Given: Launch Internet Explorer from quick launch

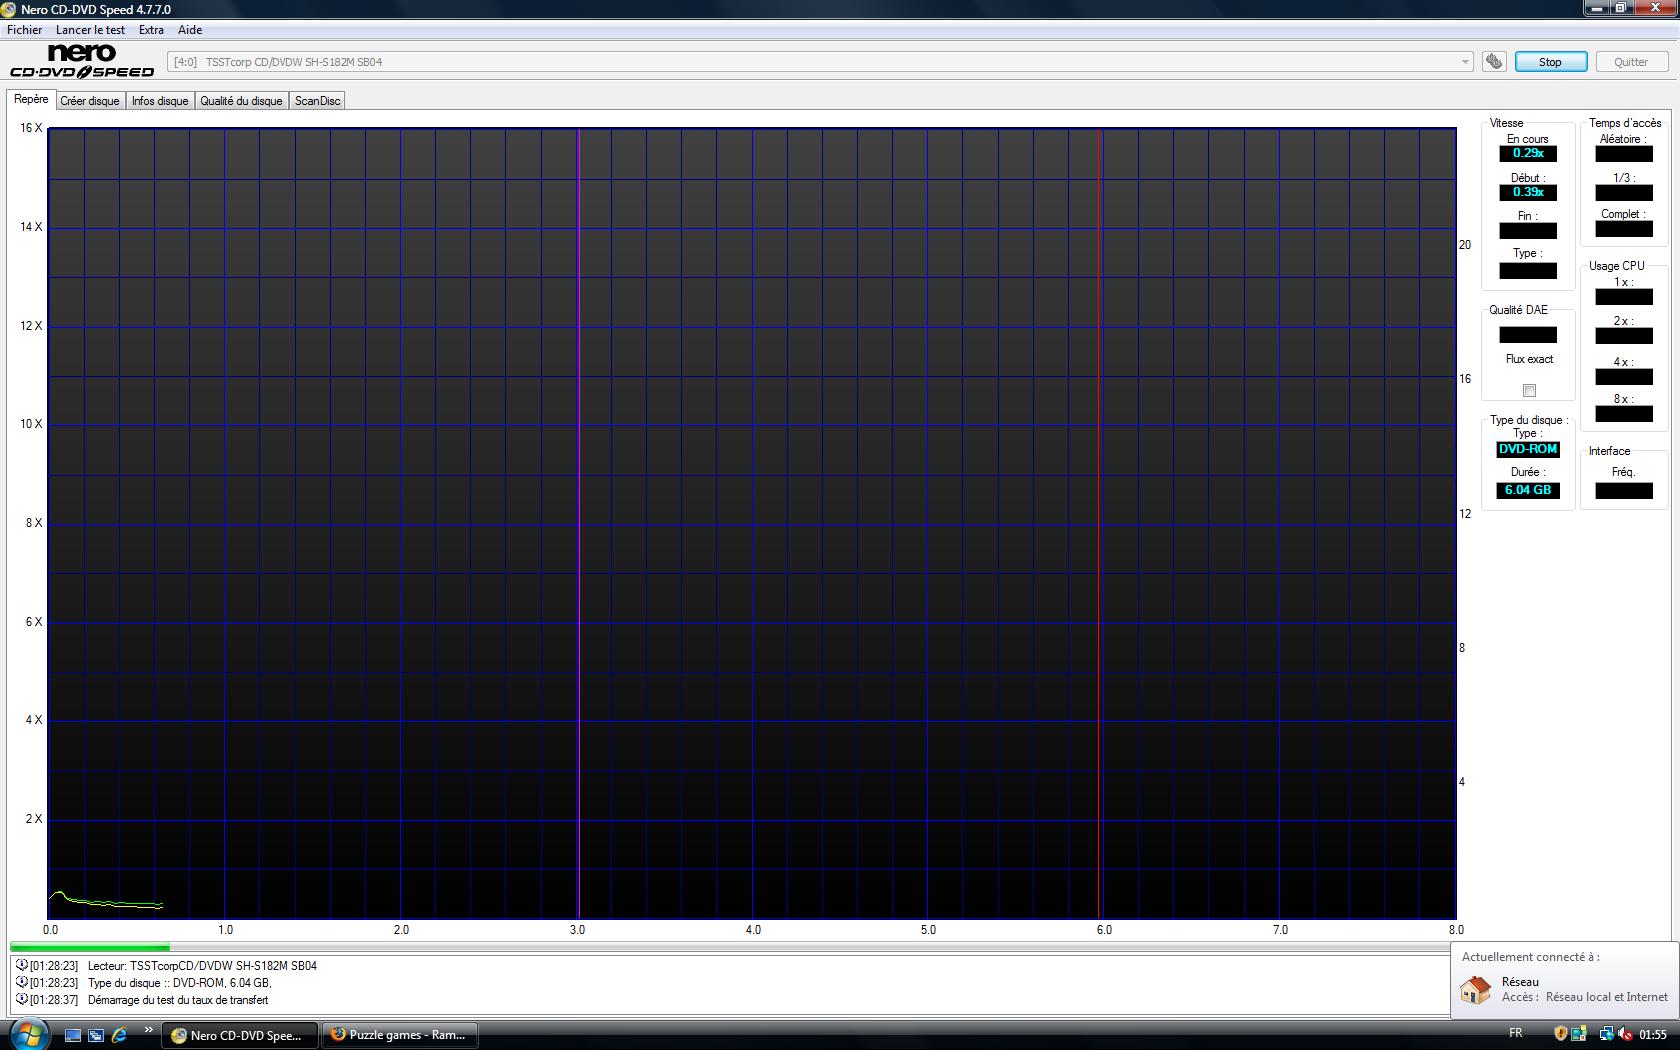Looking at the screenshot, I should (x=119, y=1035).
